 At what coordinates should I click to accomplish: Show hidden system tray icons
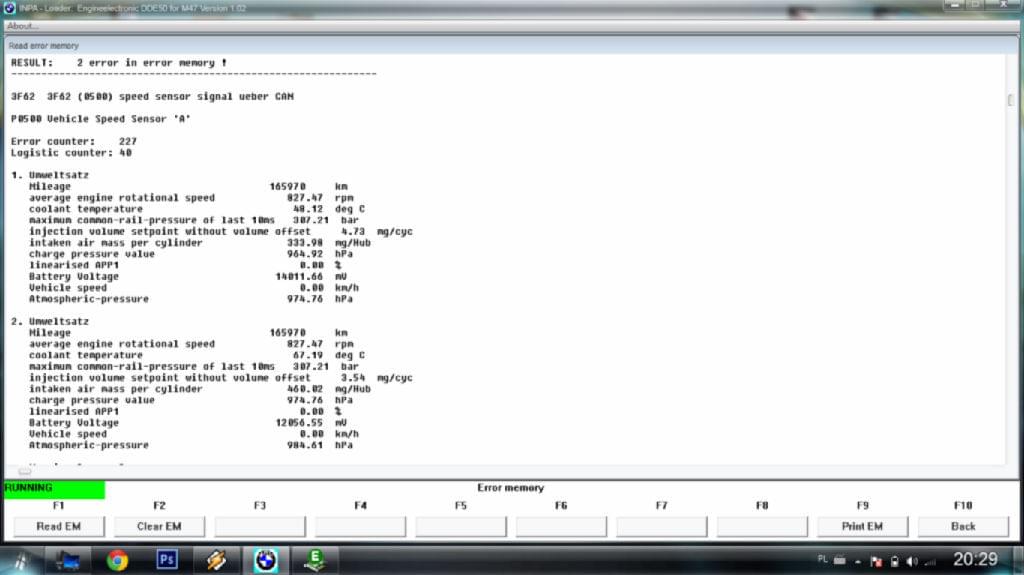[857, 562]
